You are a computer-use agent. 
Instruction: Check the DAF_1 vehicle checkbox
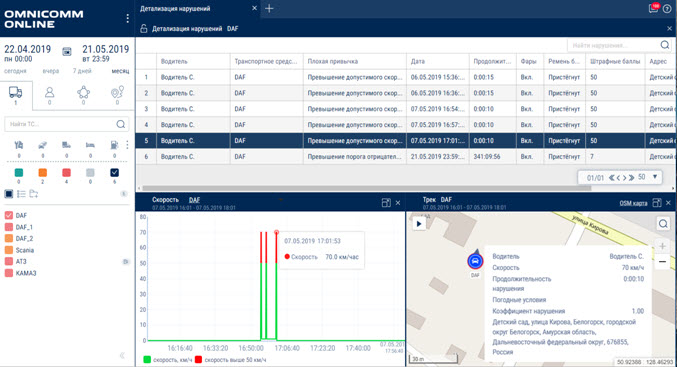tap(9, 227)
